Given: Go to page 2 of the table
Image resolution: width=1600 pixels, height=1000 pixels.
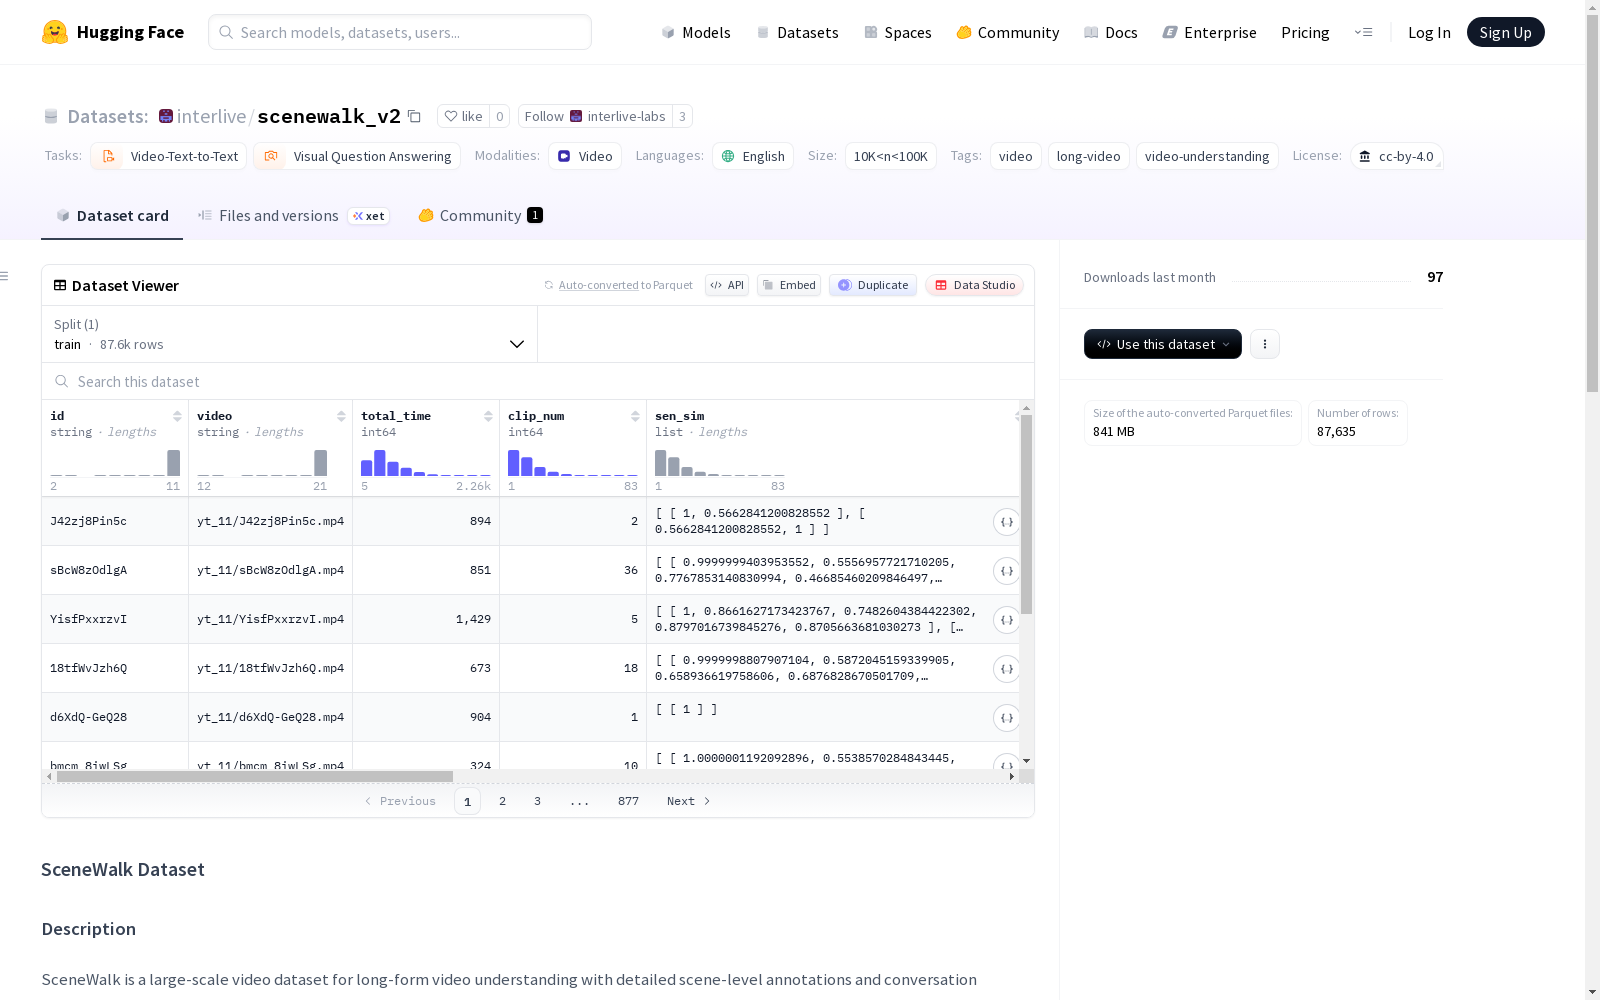Looking at the screenshot, I should pyautogui.click(x=502, y=801).
